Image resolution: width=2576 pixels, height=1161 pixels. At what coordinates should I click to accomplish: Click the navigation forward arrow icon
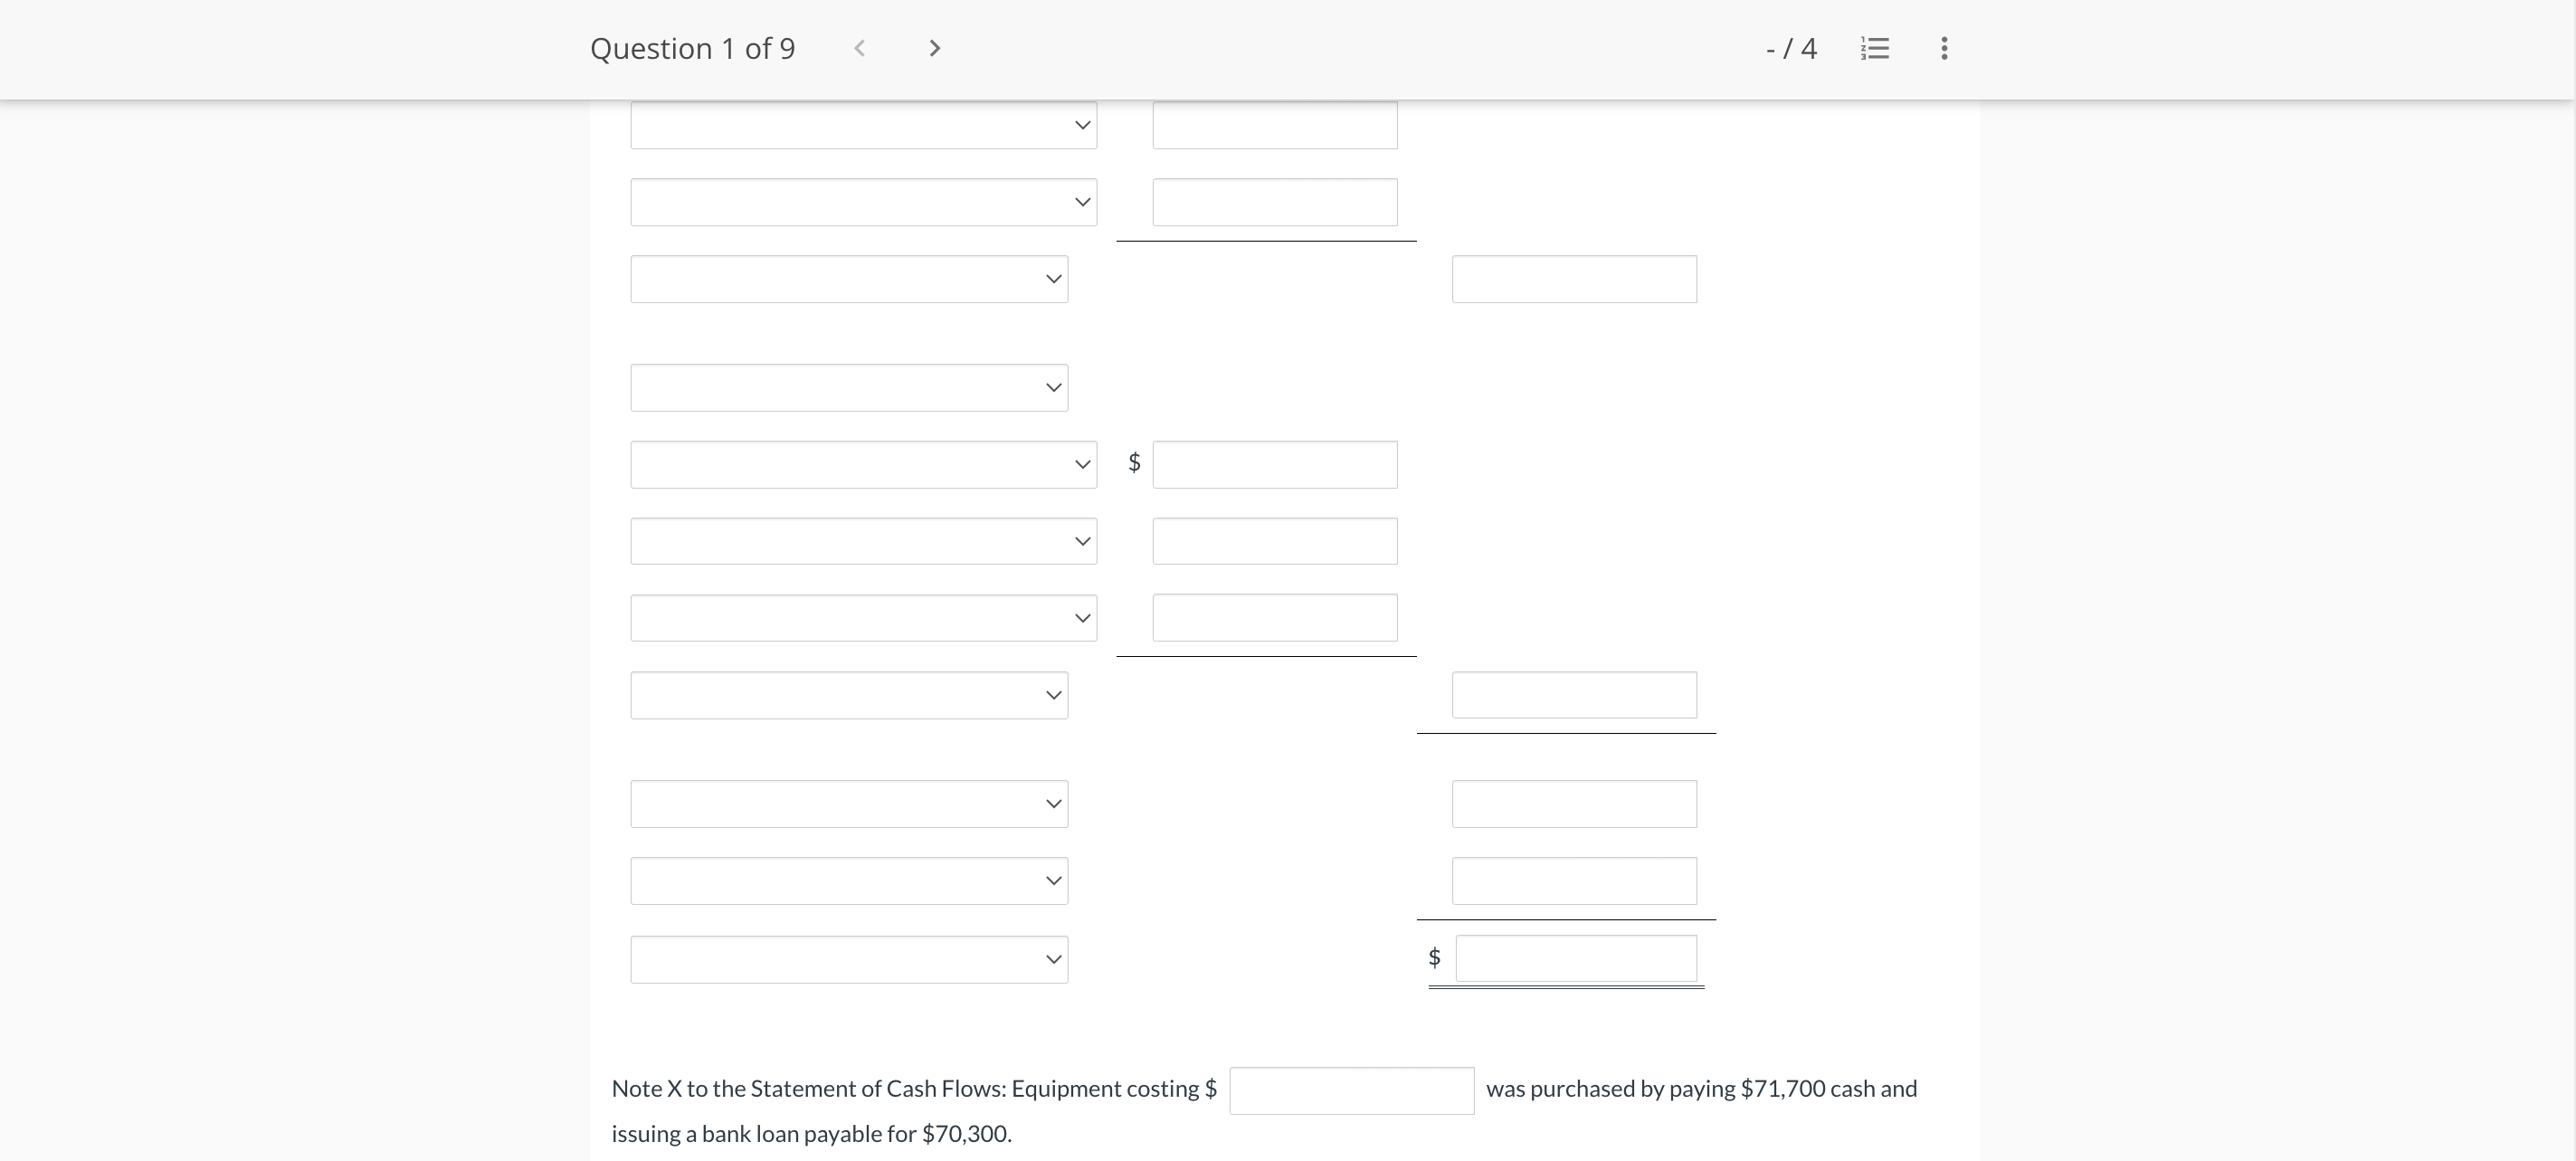(x=933, y=48)
